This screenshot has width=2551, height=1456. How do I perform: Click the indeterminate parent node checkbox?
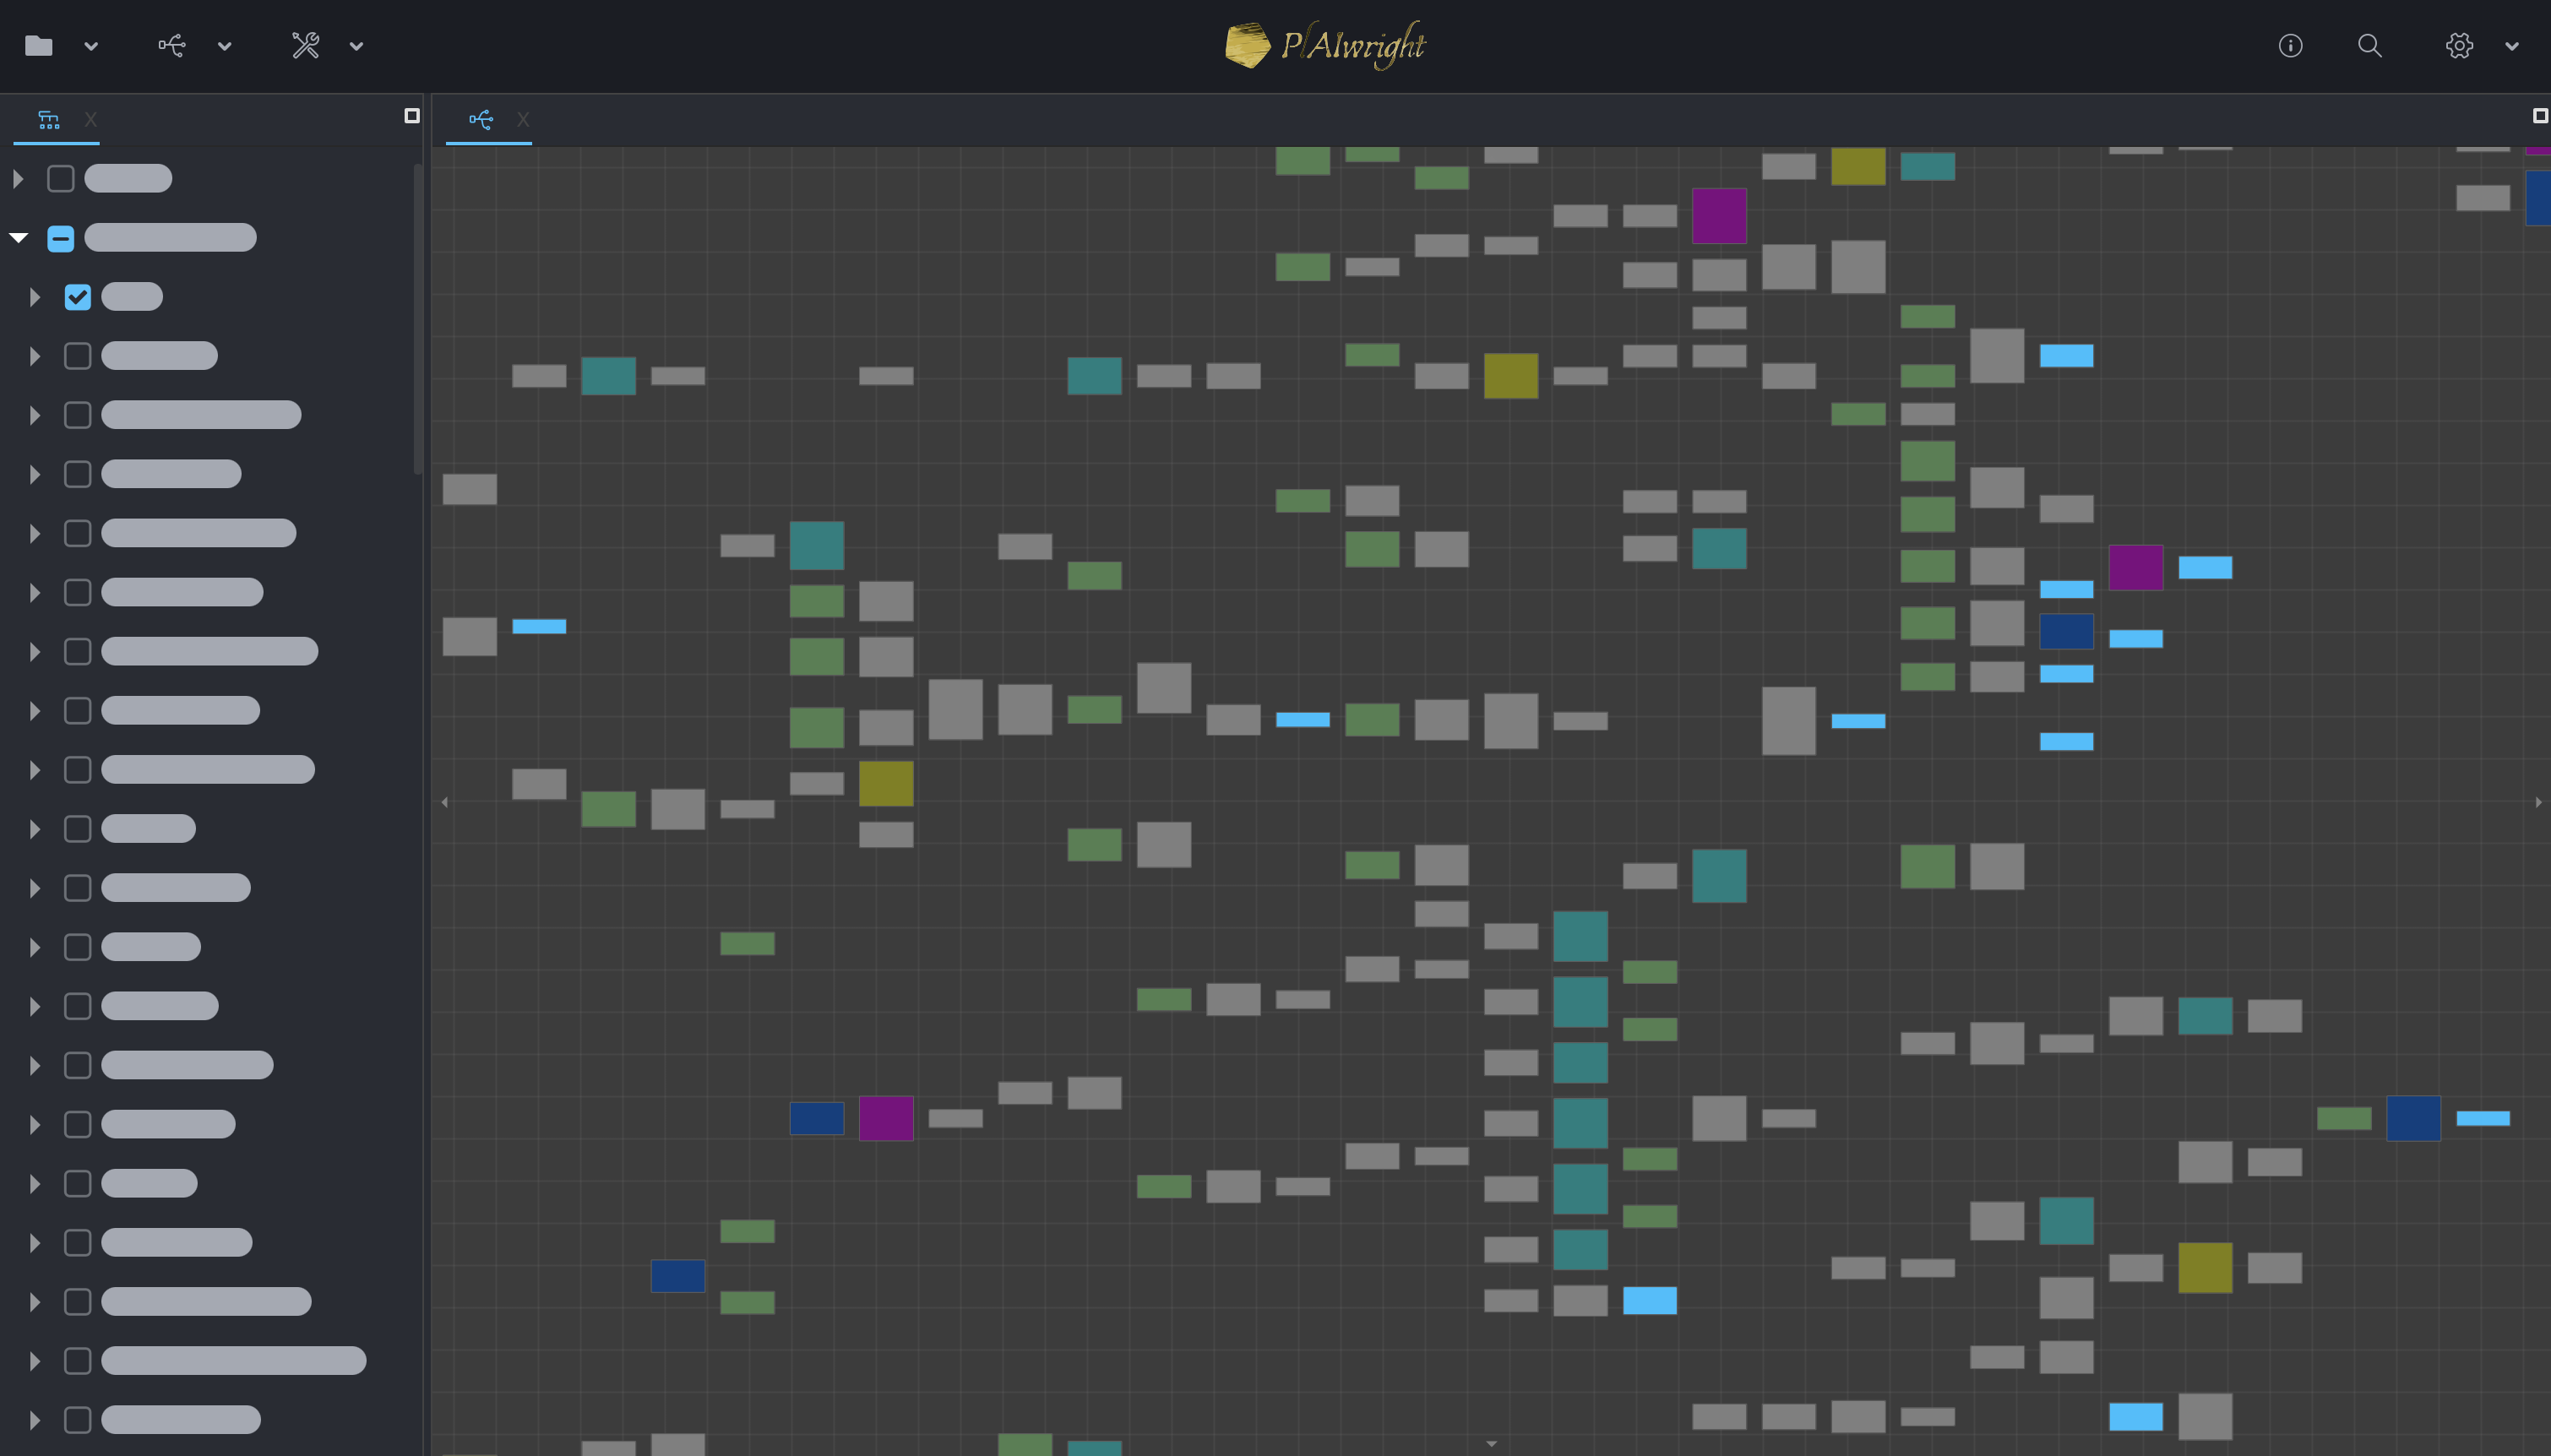click(61, 237)
